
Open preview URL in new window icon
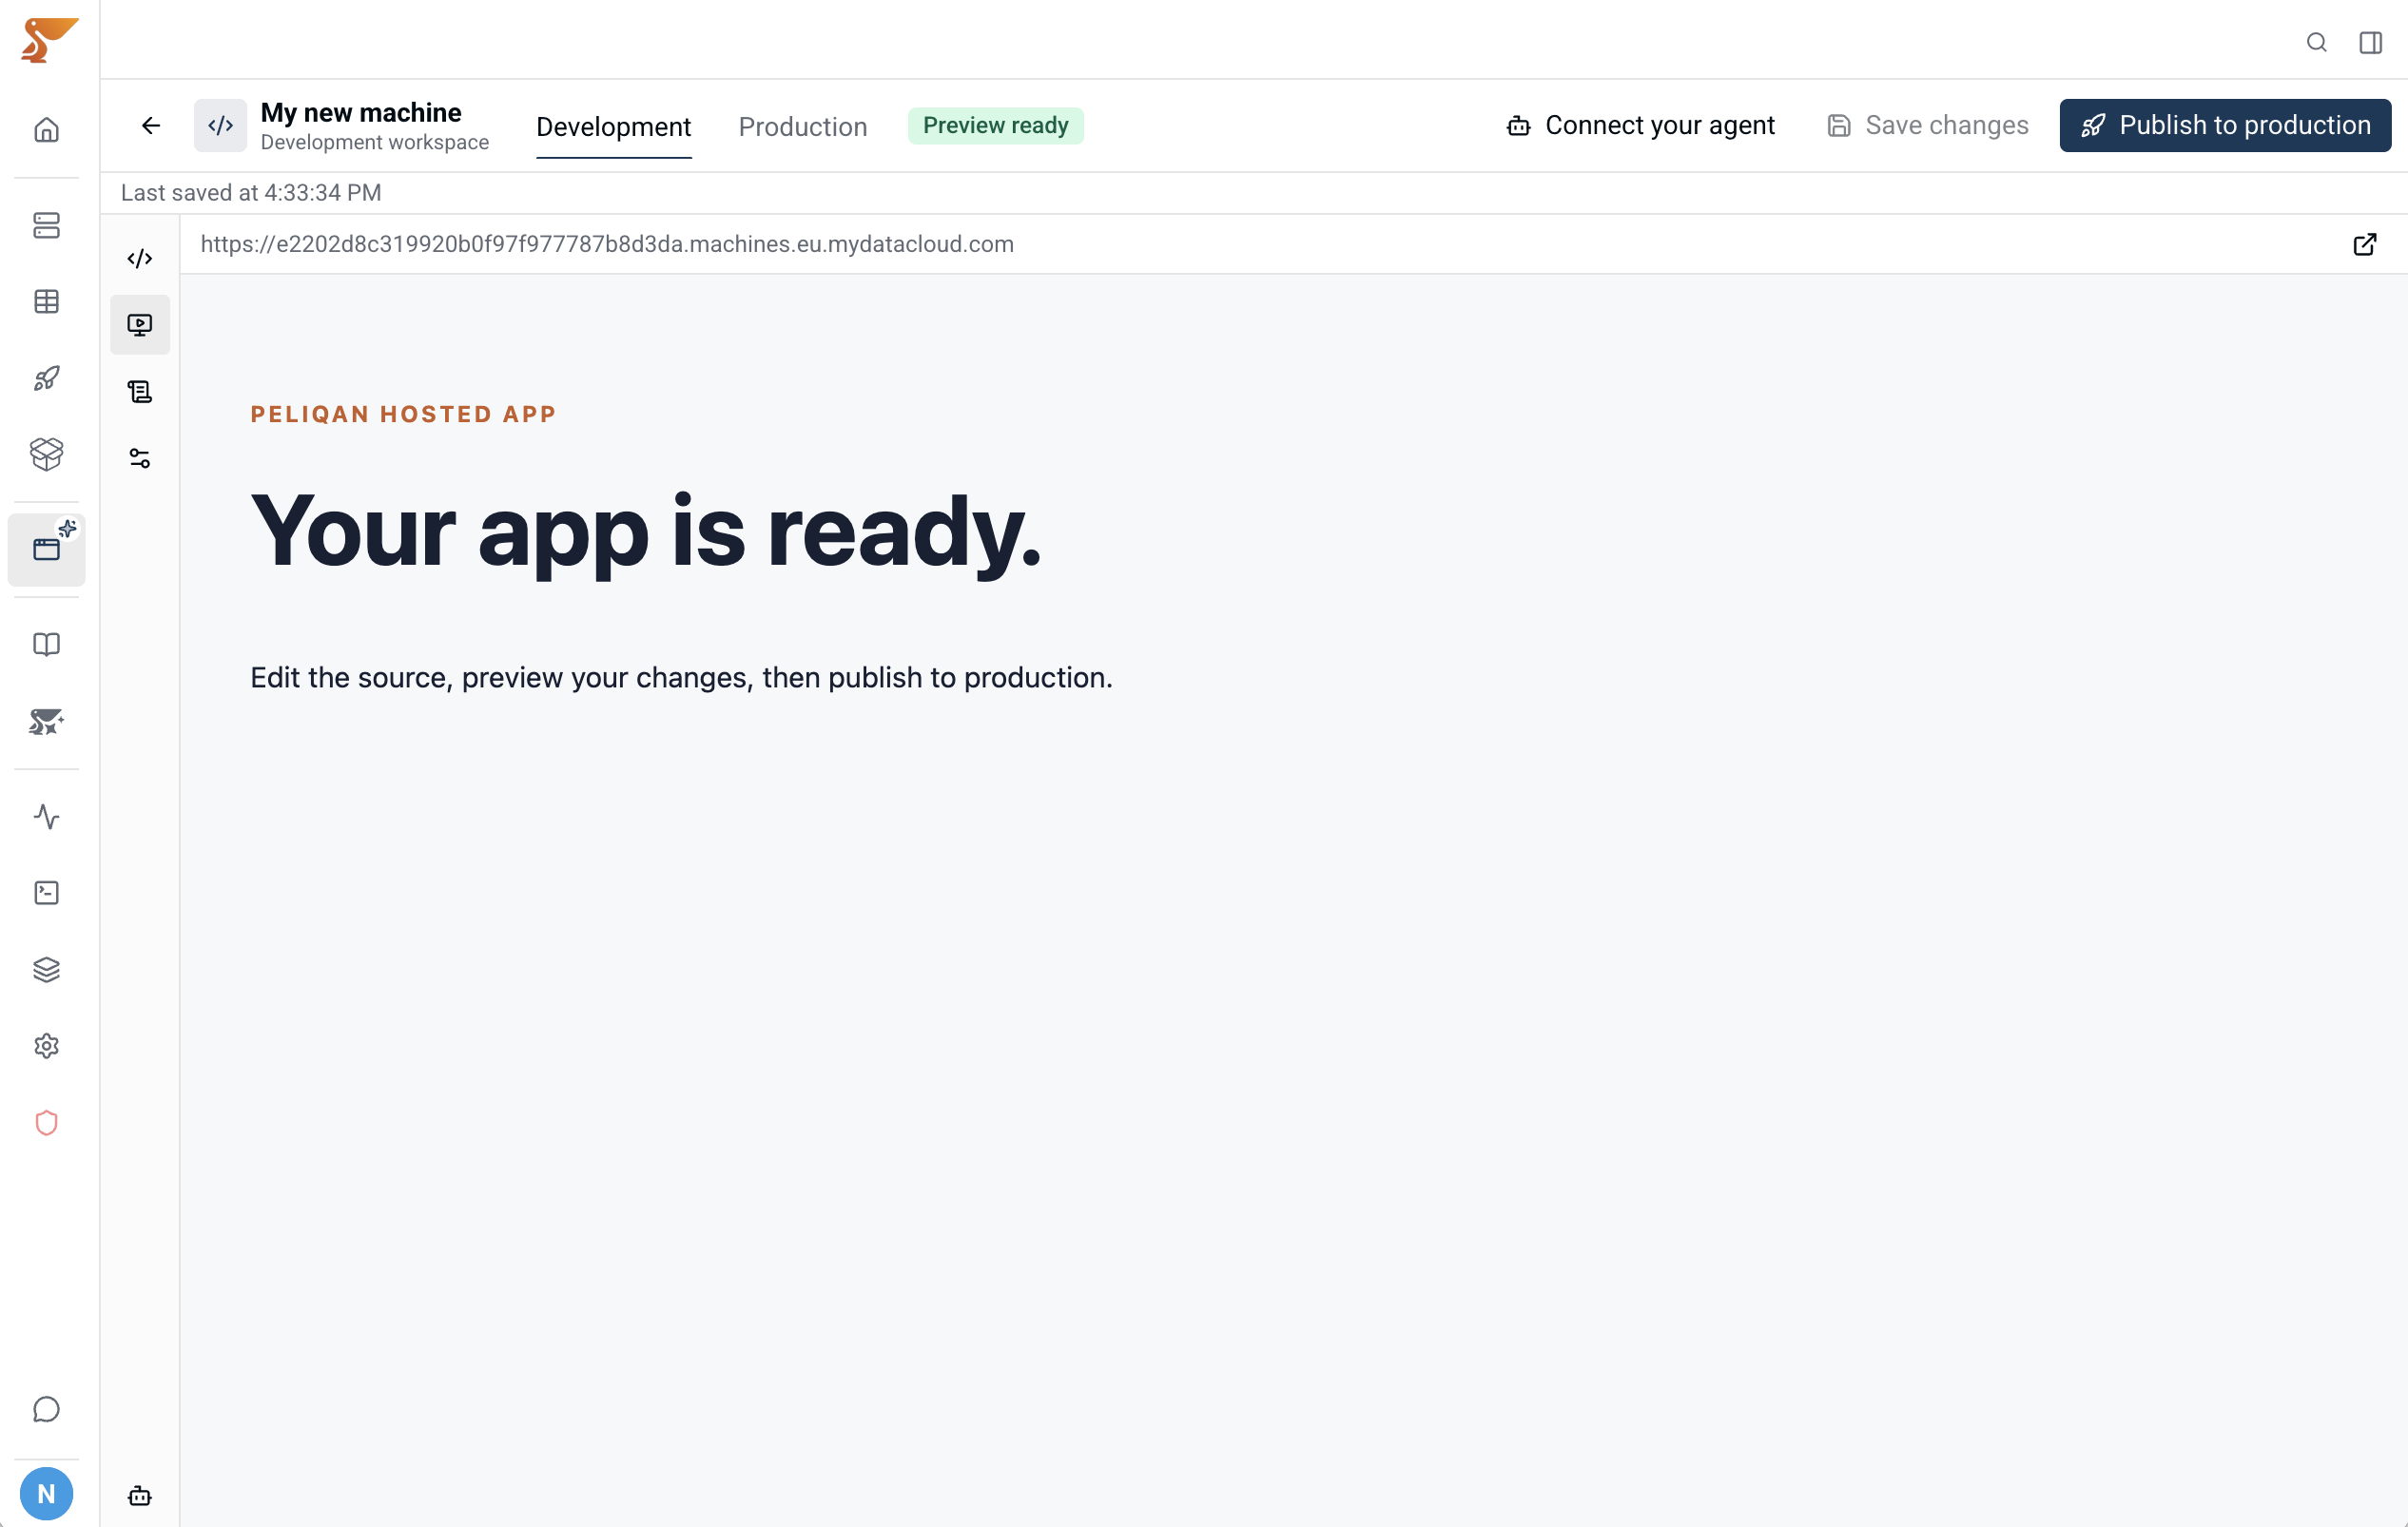2365,244
